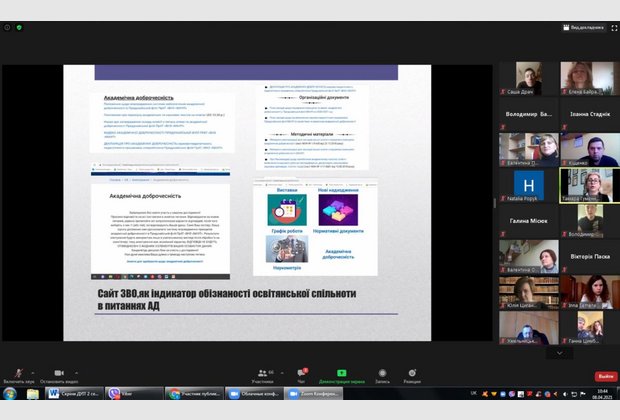Screen dimensions: 620x420
Task: Open the Chat panel
Action: pos(300,373)
